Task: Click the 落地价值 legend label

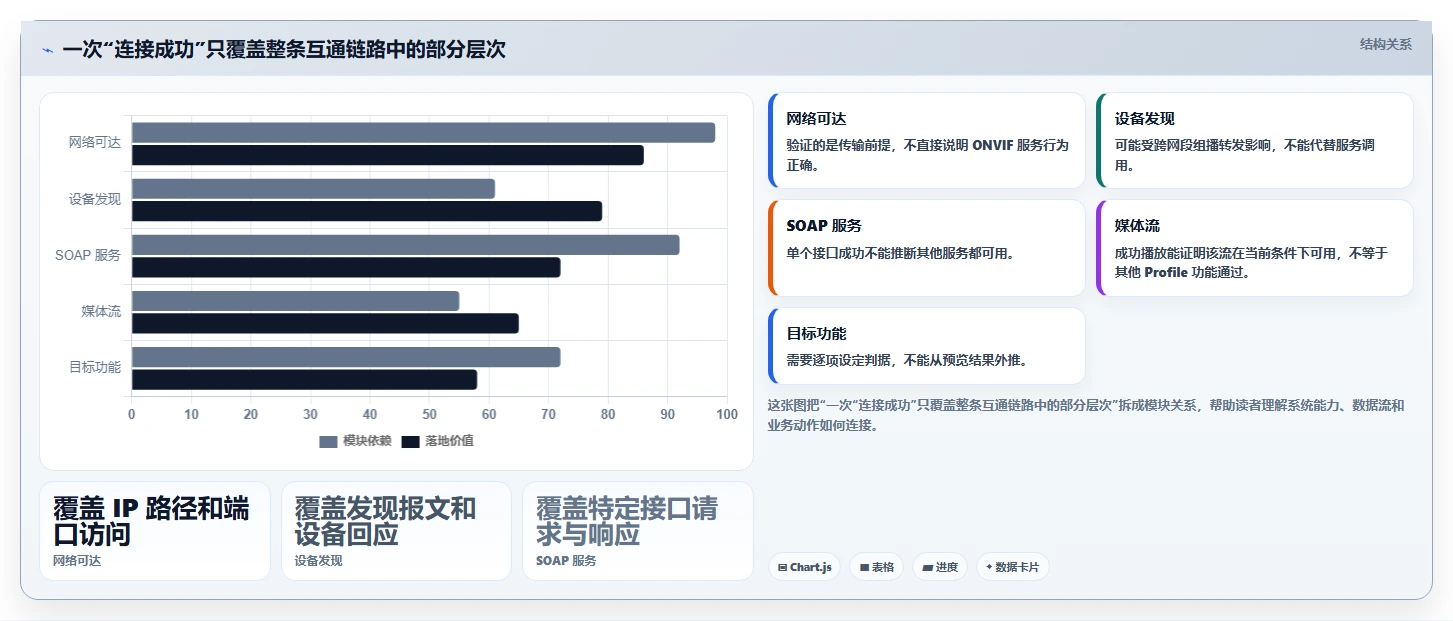Action: 449,441
